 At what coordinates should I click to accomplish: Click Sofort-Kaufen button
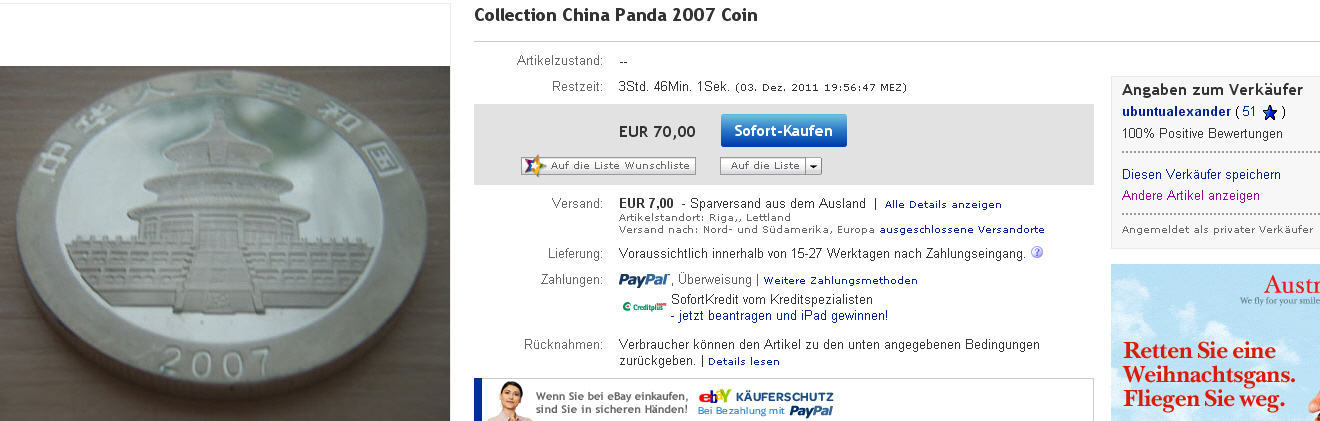tap(783, 131)
